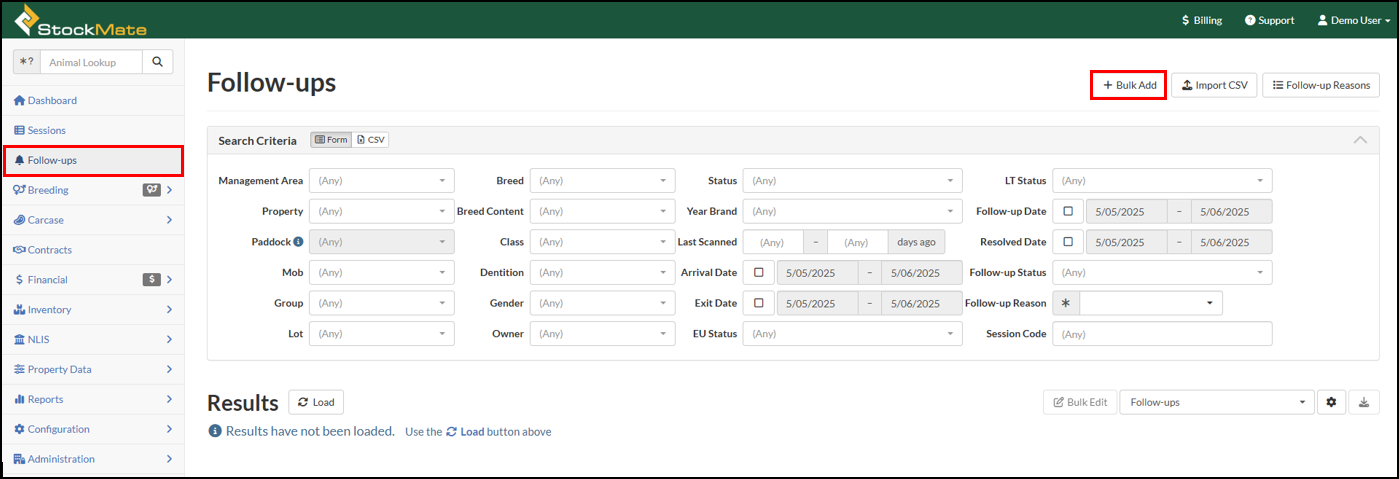Open the Lot dropdown

pyautogui.click(x=382, y=334)
